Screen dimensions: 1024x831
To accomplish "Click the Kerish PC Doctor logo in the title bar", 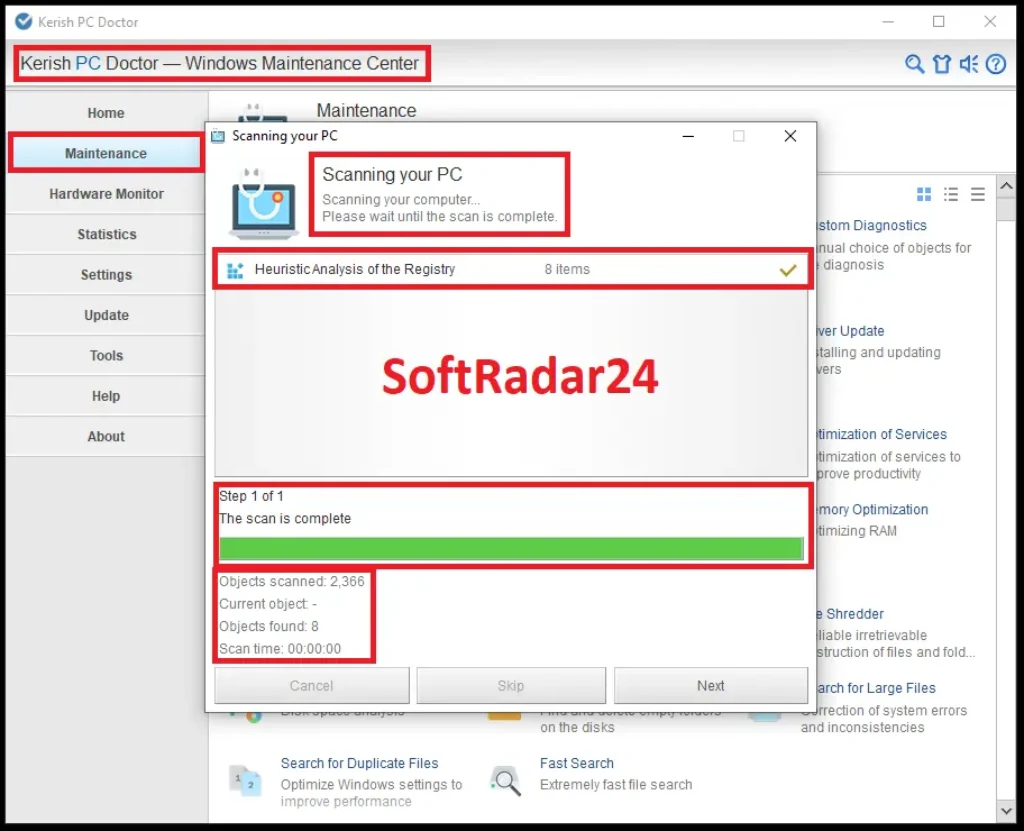I will (22, 21).
